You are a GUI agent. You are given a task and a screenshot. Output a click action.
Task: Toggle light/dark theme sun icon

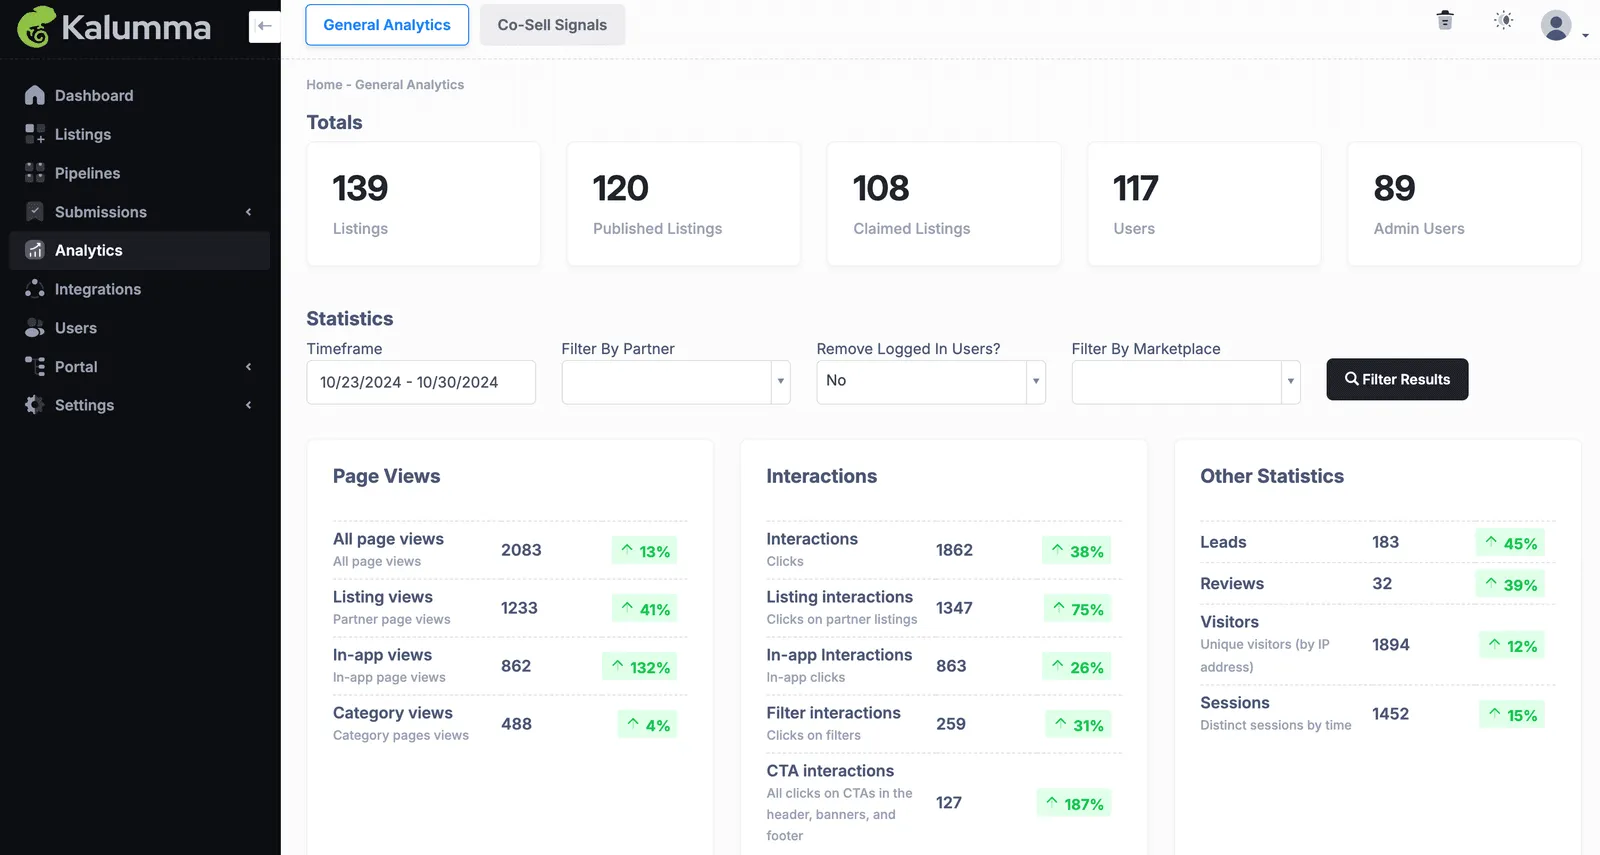pos(1503,20)
